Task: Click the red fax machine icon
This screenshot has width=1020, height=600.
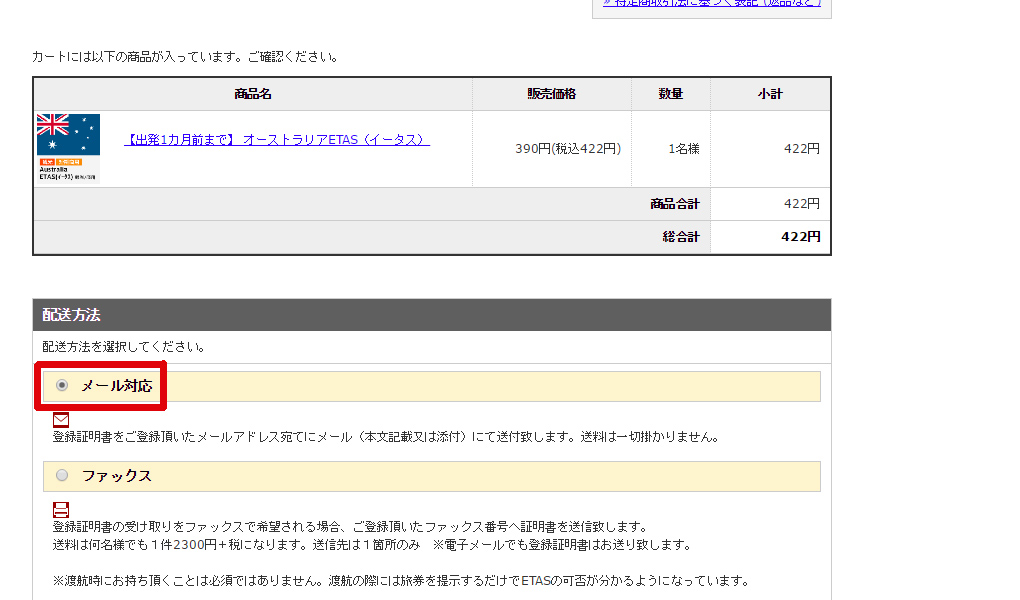Action: tap(61, 509)
